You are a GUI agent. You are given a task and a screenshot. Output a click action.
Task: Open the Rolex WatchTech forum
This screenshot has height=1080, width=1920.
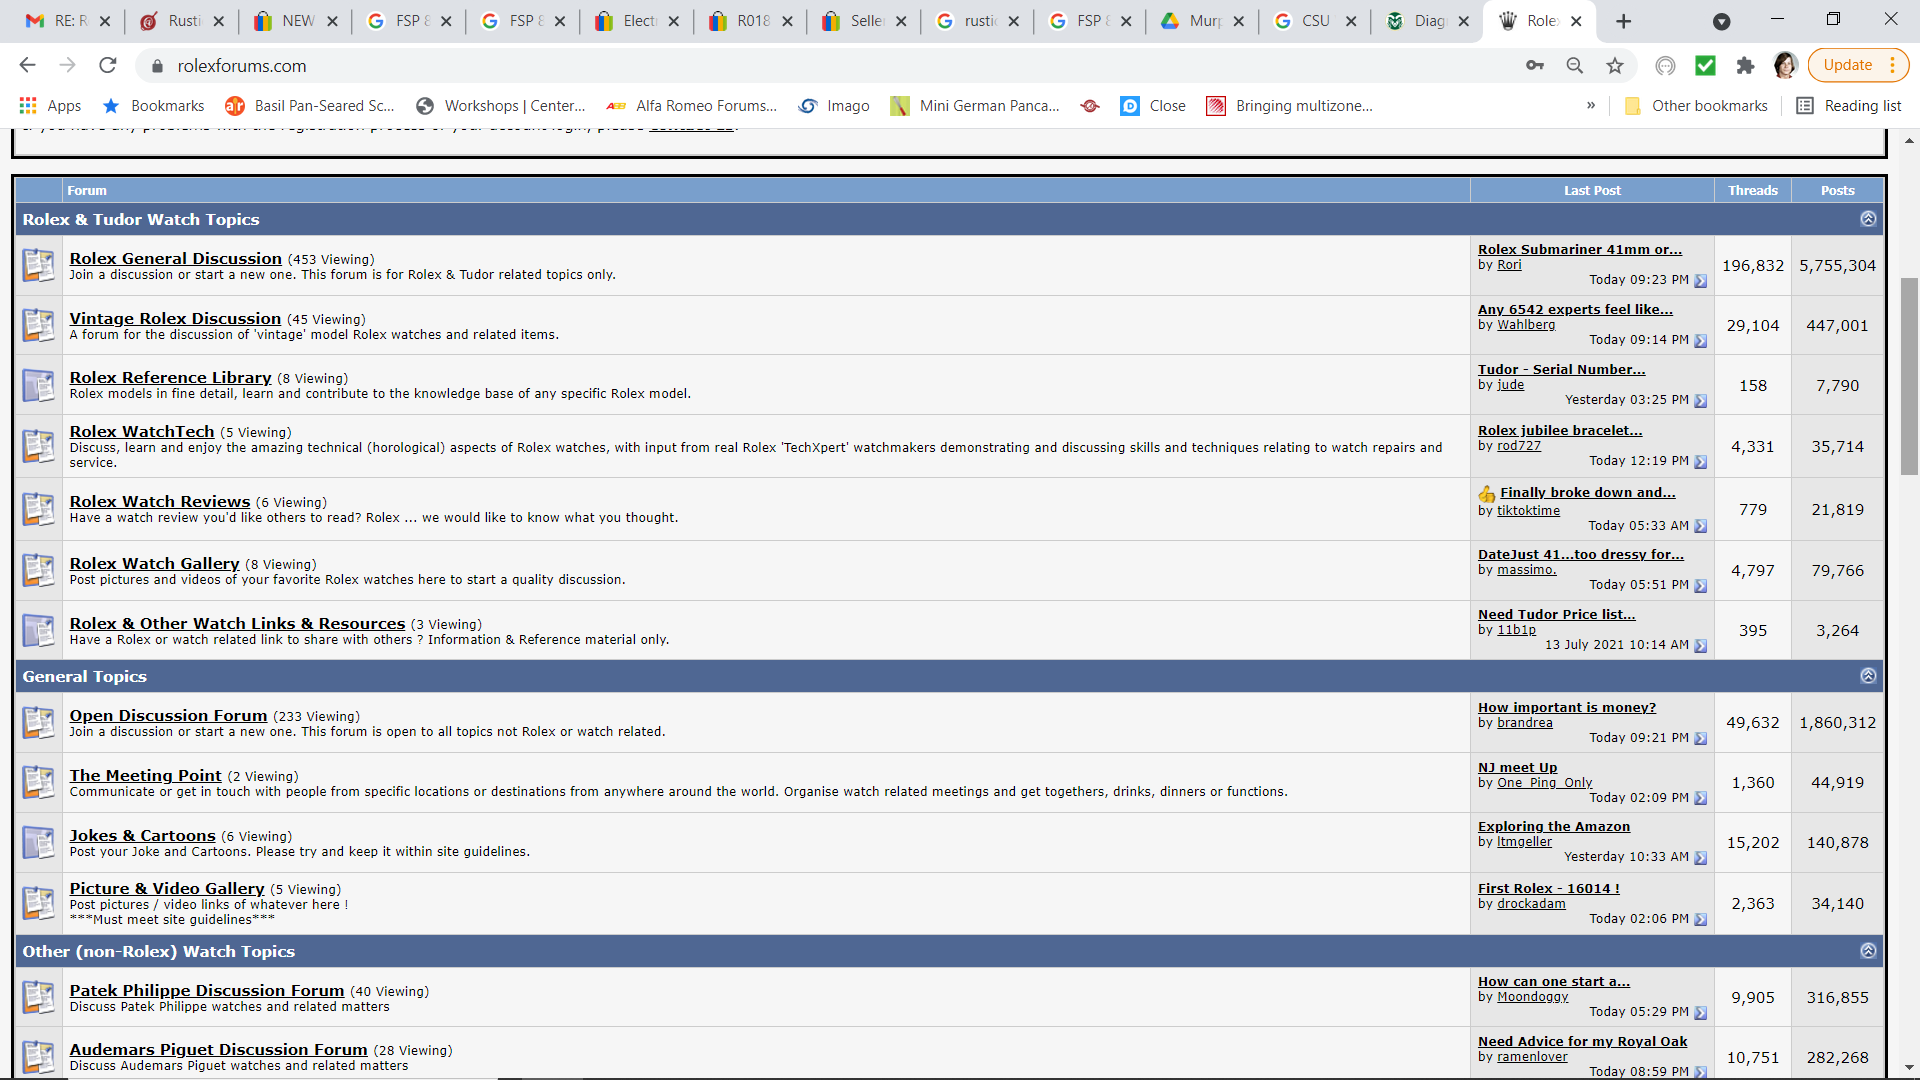point(142,431)
